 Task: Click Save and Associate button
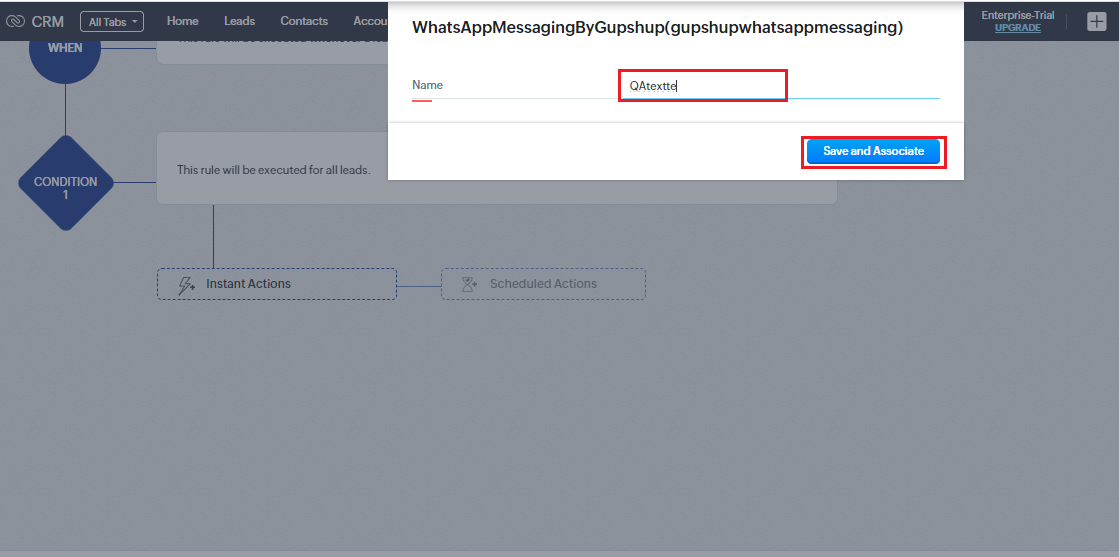(874, 151)
